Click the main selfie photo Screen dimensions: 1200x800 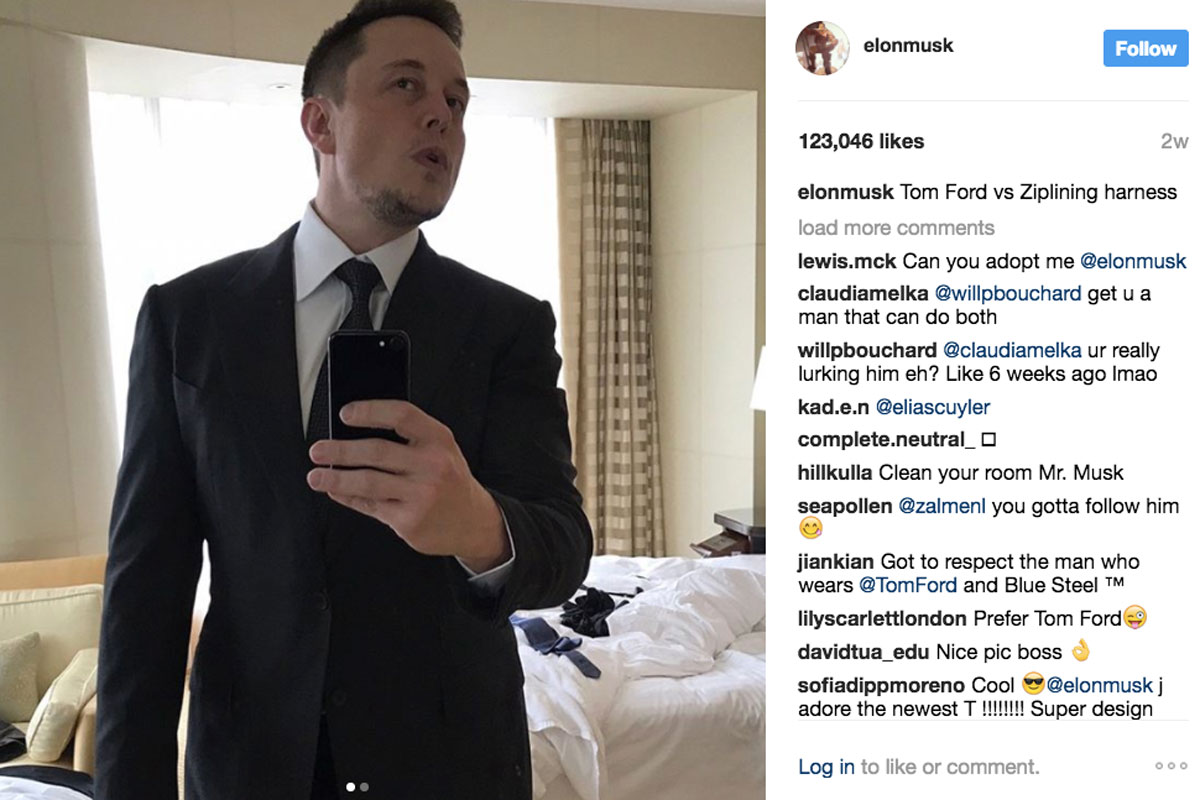[x=382, y=400]
